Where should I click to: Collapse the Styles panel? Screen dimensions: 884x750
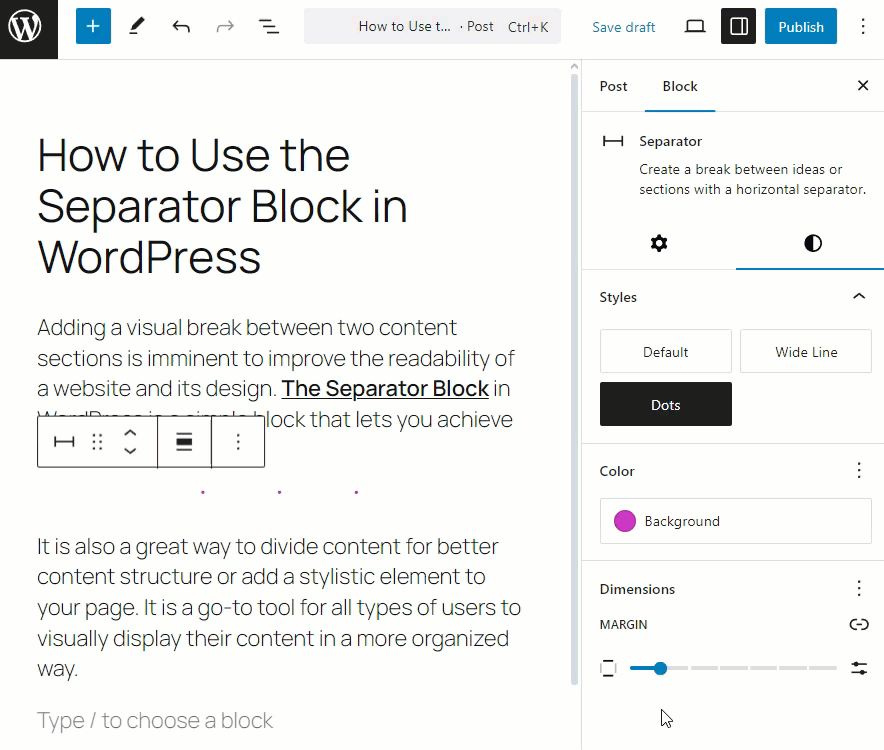(x=859, y=297)
